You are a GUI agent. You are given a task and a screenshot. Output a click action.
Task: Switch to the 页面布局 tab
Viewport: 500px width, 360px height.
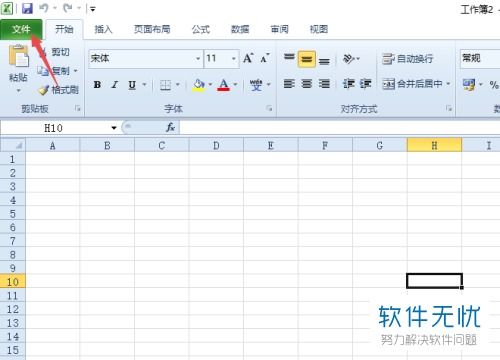click(152, 29)
